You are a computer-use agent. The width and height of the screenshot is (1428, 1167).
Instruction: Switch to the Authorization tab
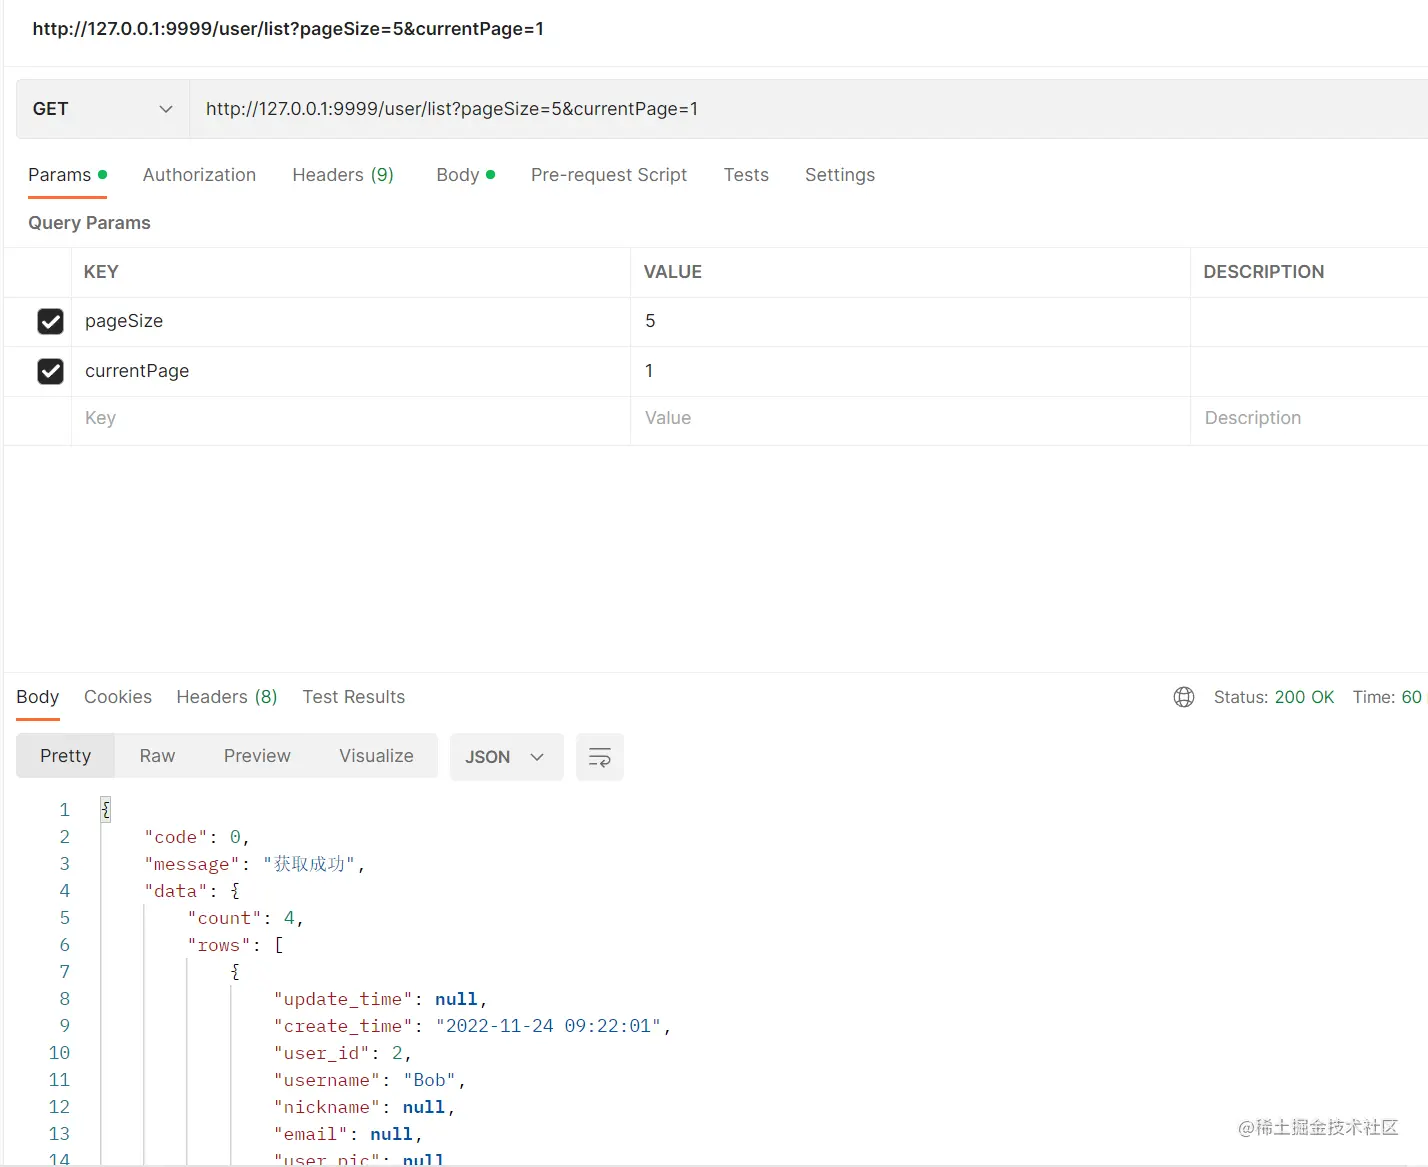[x=199, y=175]
